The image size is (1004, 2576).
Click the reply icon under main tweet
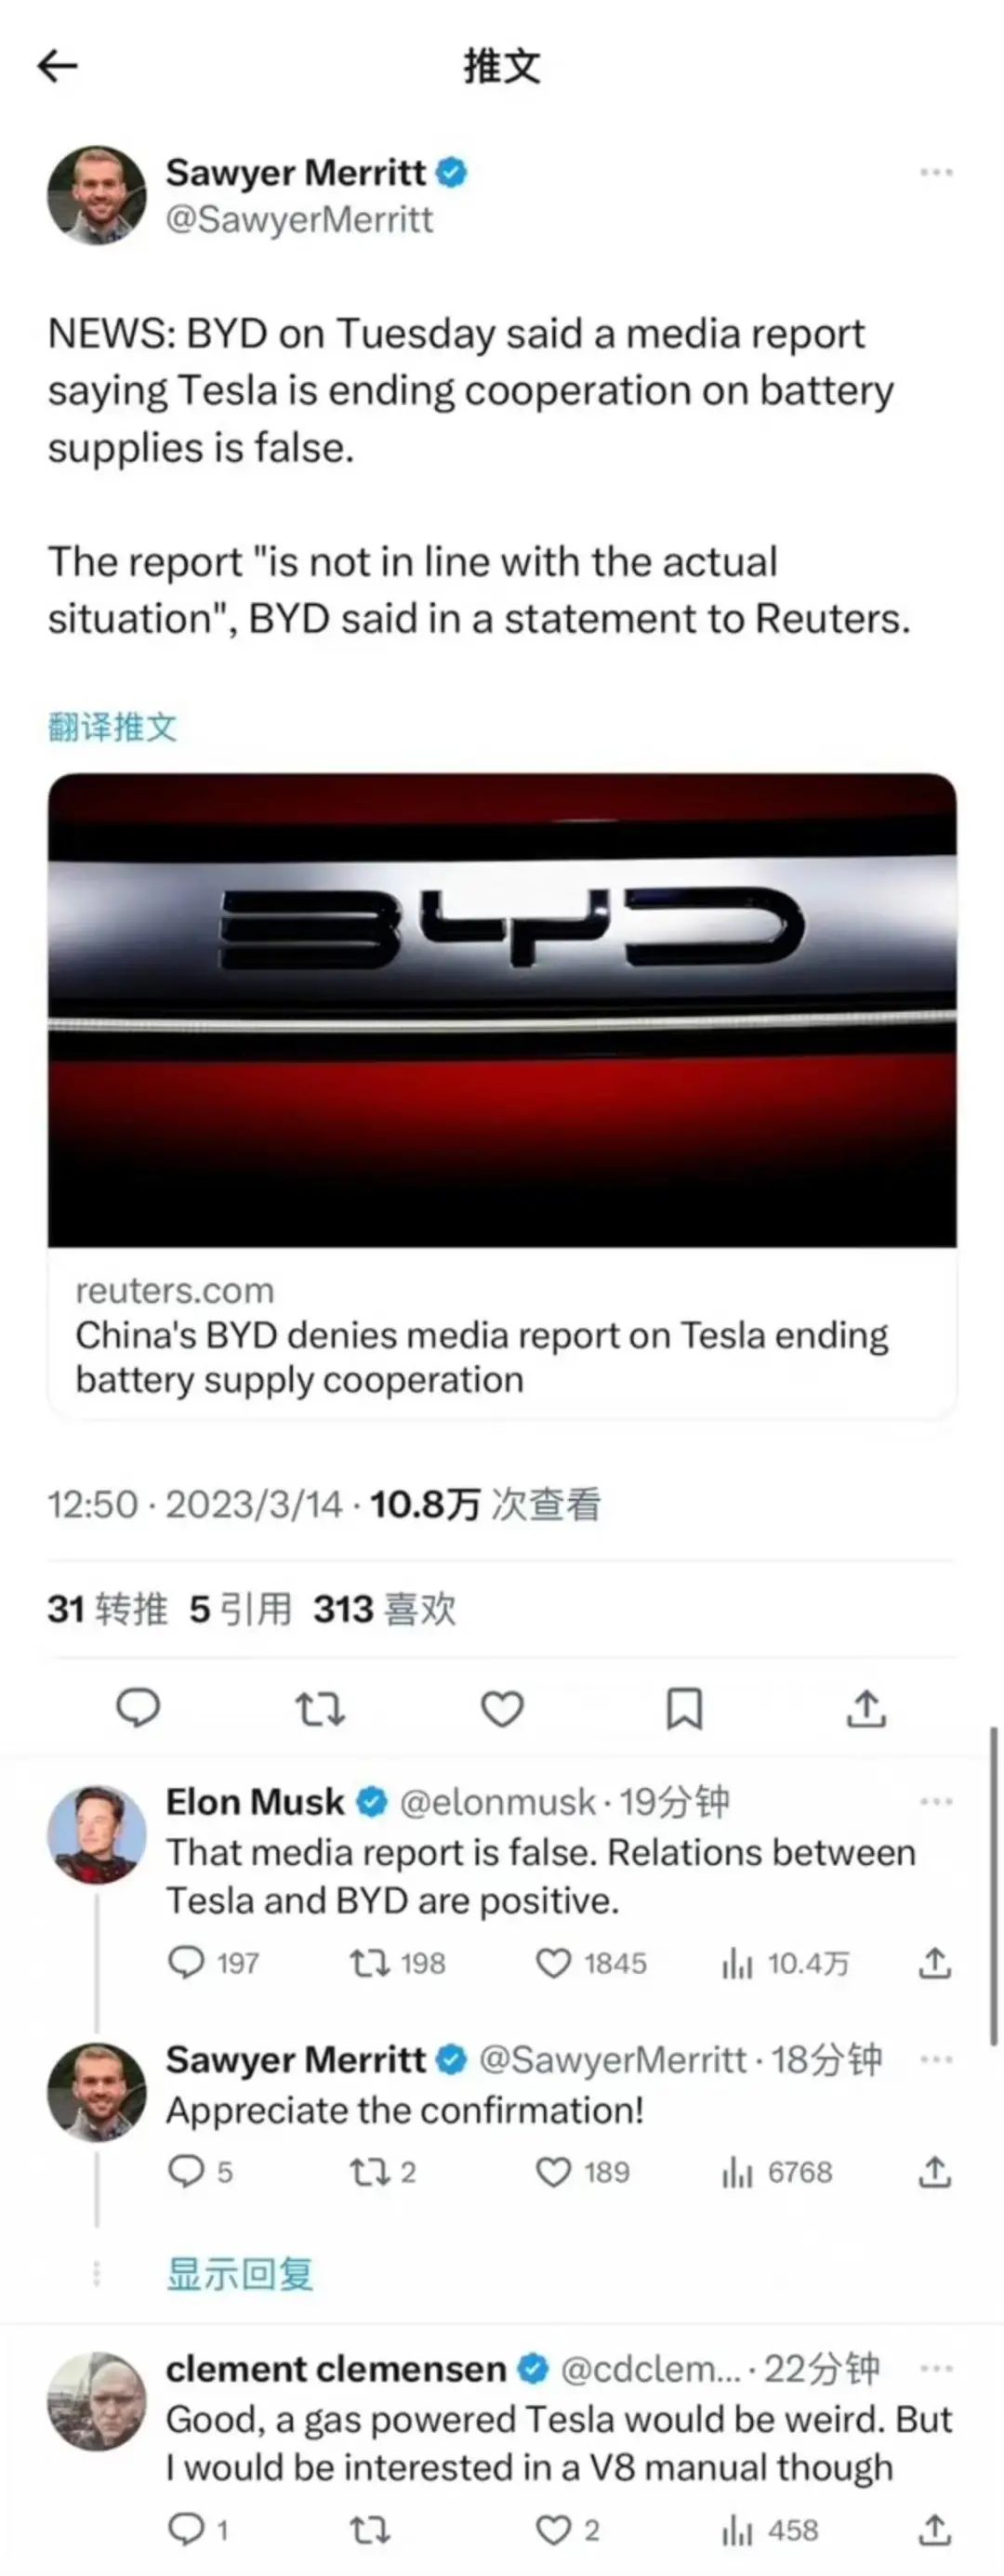pos(138,1708)
